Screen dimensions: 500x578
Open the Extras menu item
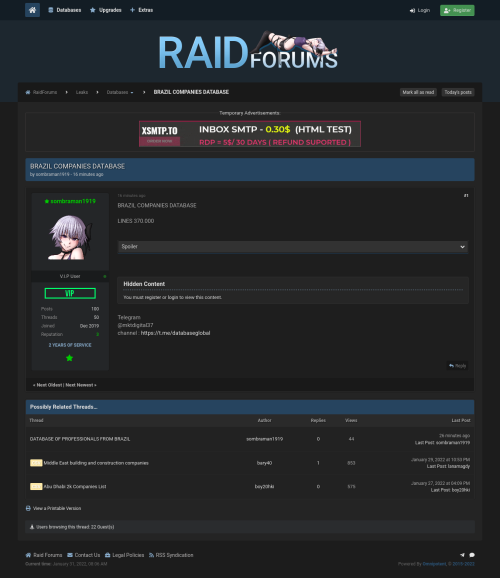coord(142,10)
